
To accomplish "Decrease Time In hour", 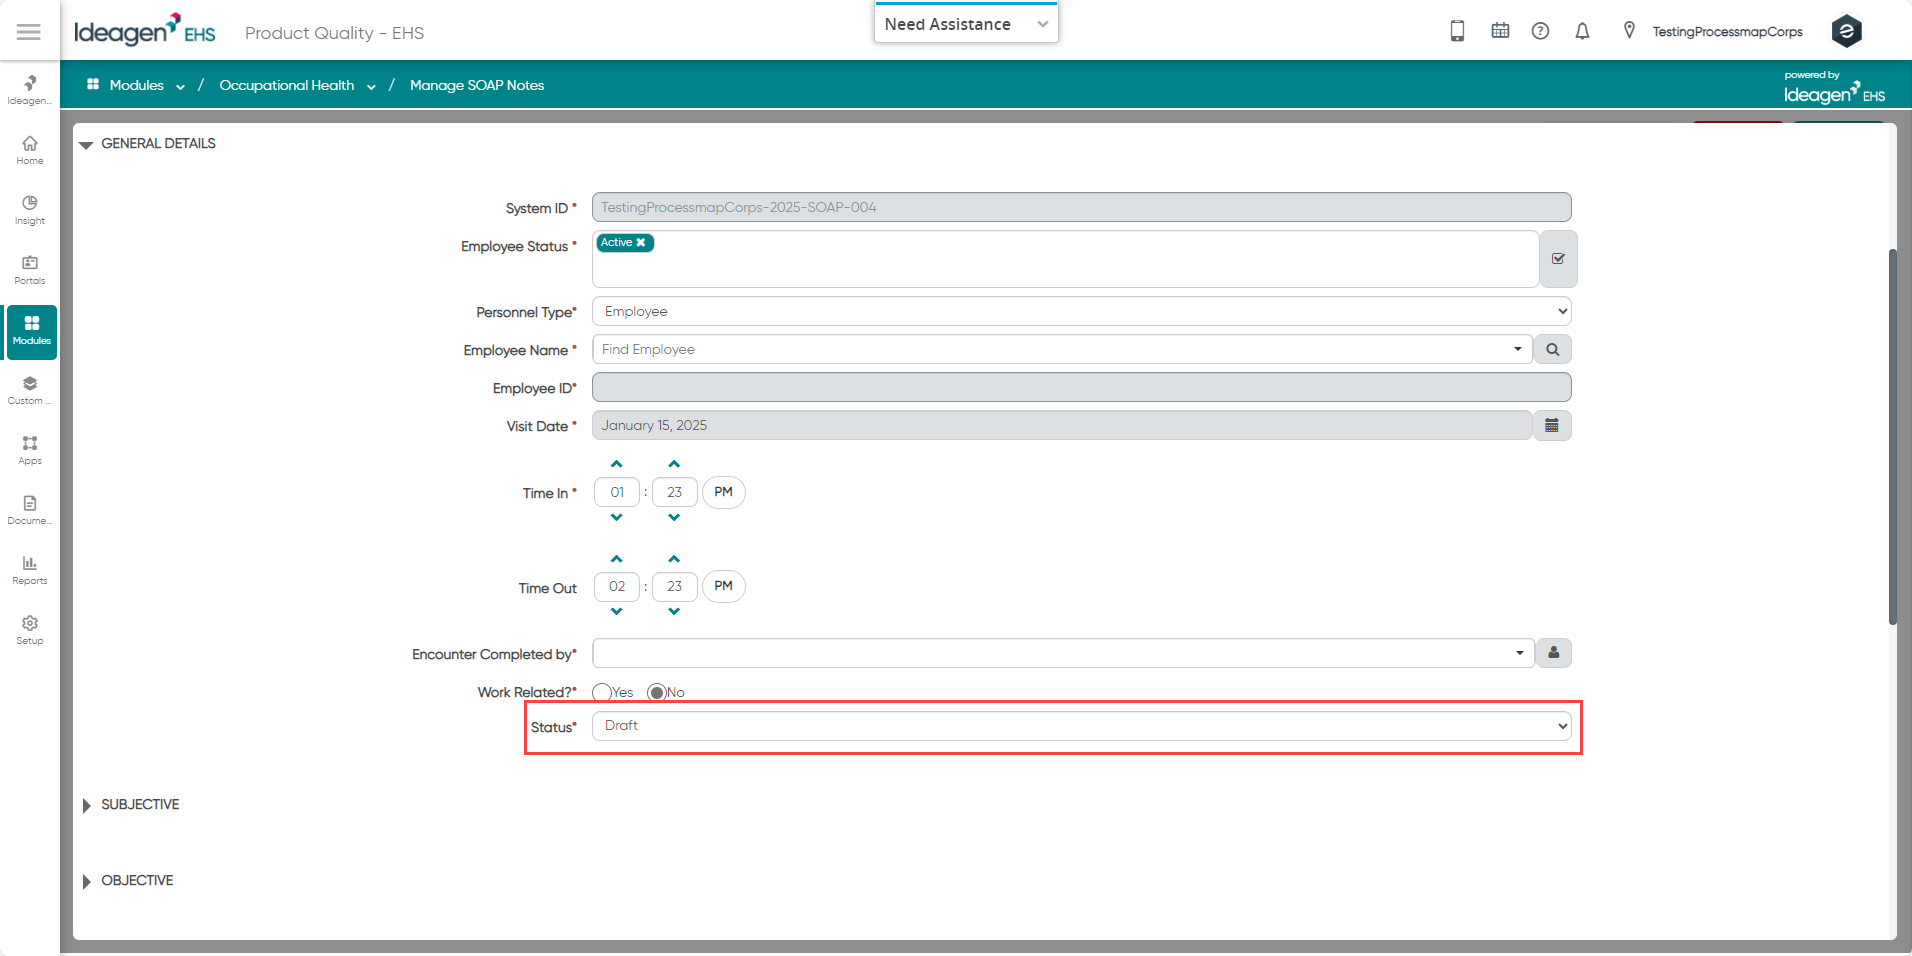I will (x=617, y=517).
